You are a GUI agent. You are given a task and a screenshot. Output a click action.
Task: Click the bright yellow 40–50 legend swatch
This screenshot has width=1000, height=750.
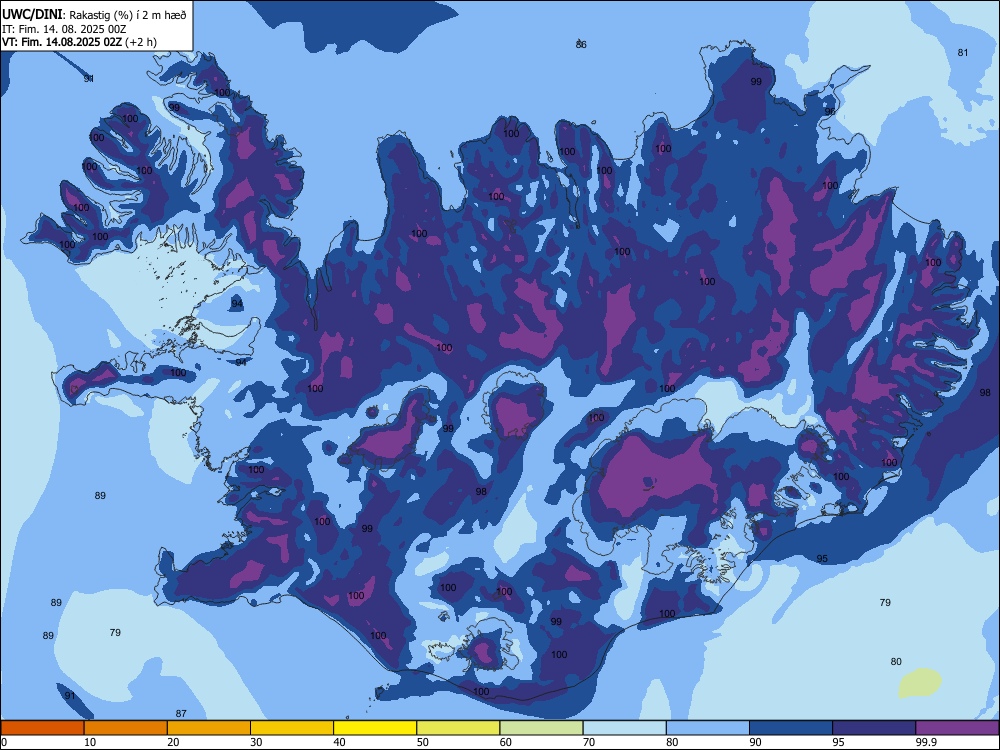coord(375,728)
